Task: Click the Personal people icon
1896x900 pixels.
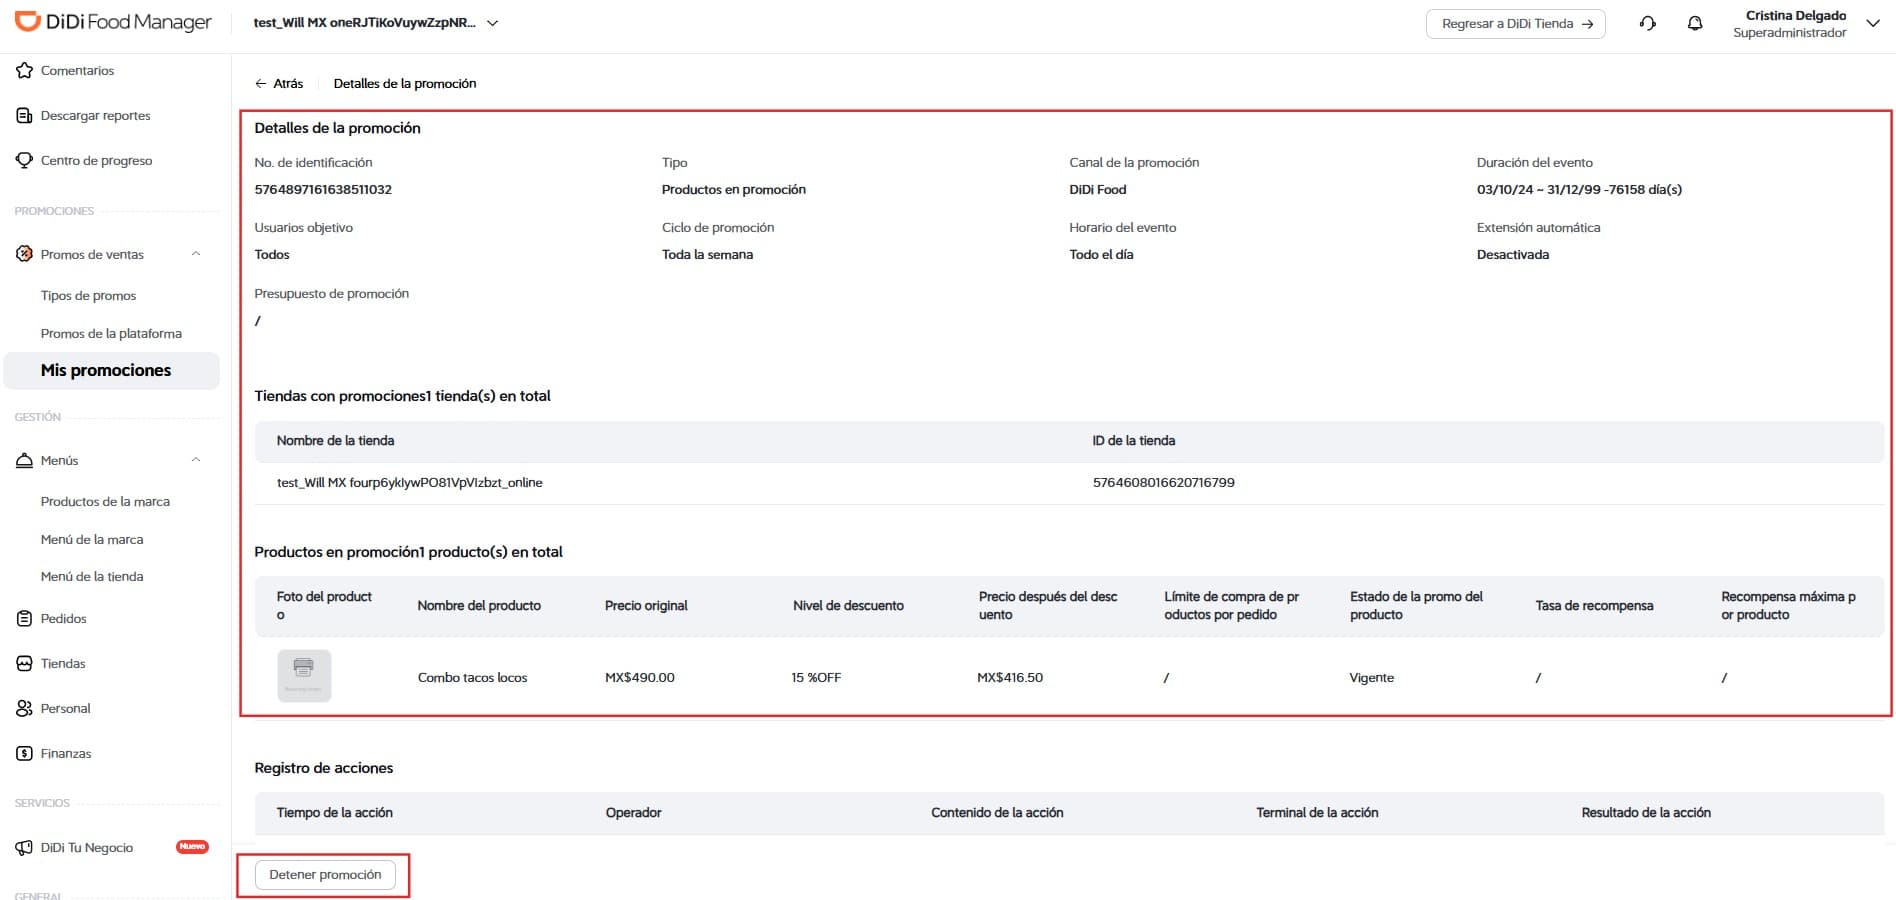Action: click(24, 708)
